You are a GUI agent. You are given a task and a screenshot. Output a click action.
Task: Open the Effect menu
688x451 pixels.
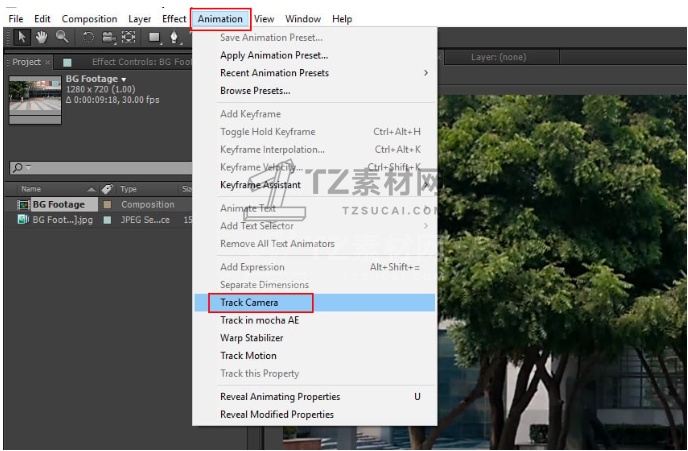click(174, 19)
